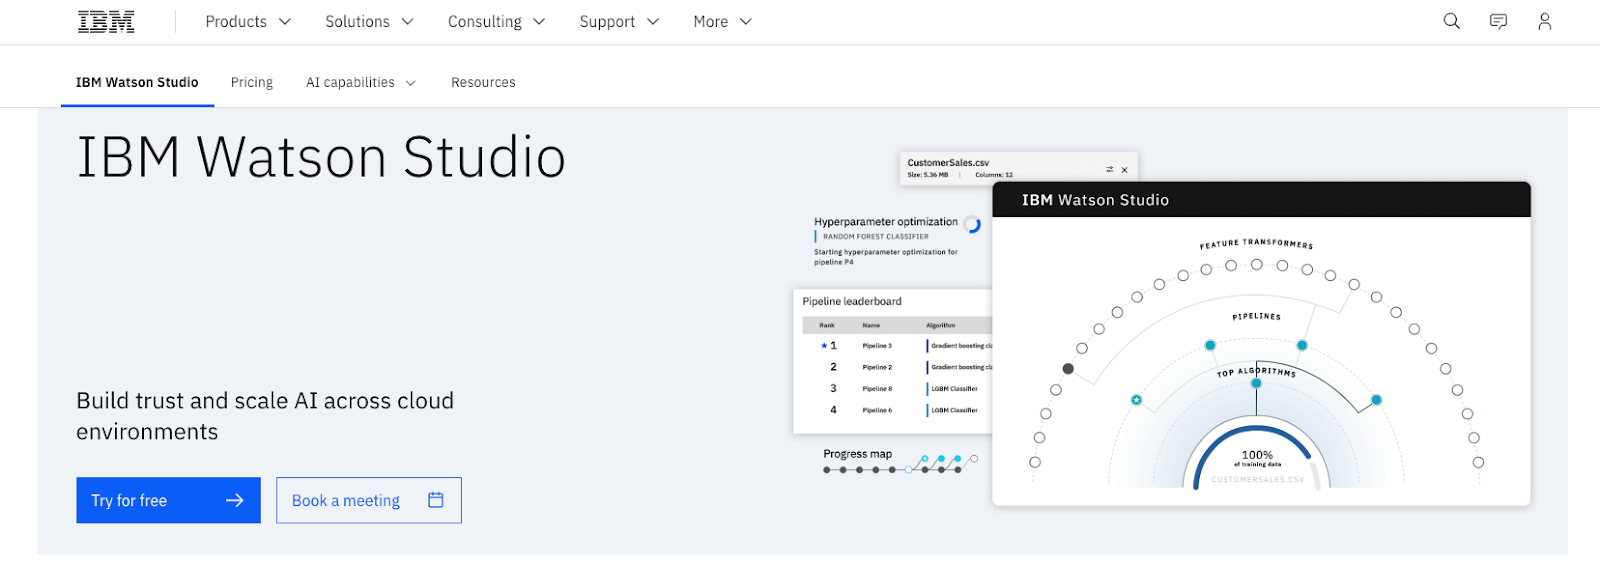Click the Pipeline 2 row

tap(897, 367)
